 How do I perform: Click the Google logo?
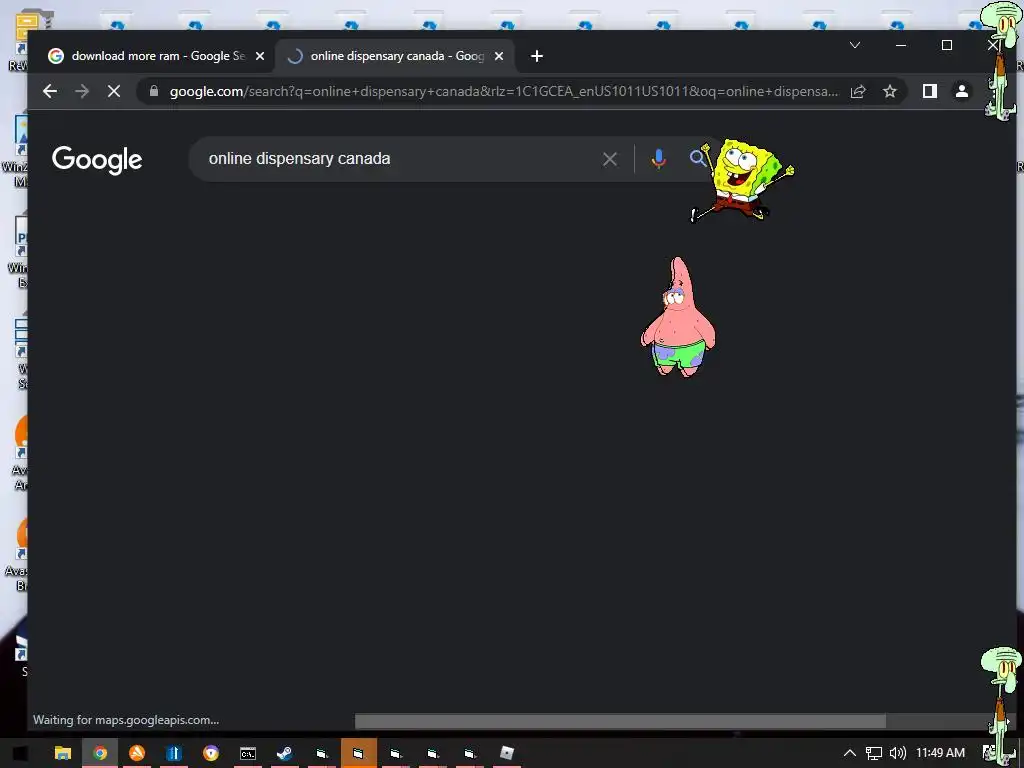click(97, 159)
